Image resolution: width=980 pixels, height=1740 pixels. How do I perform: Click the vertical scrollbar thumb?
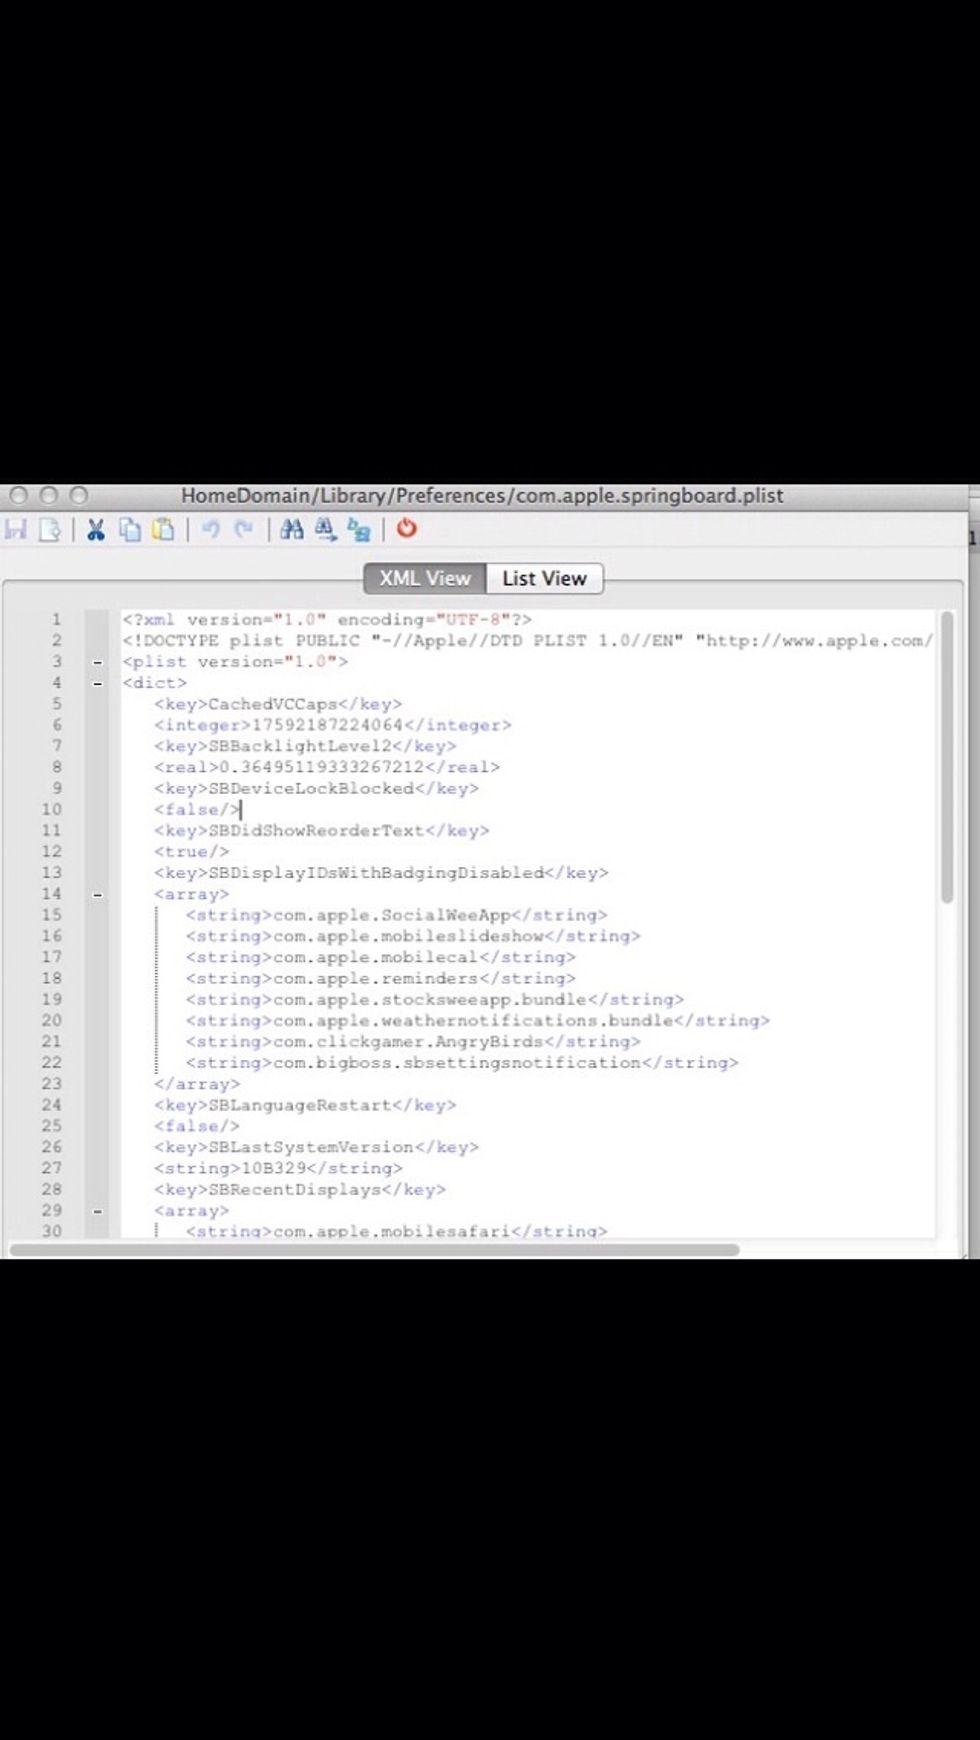tap(946, 760)
